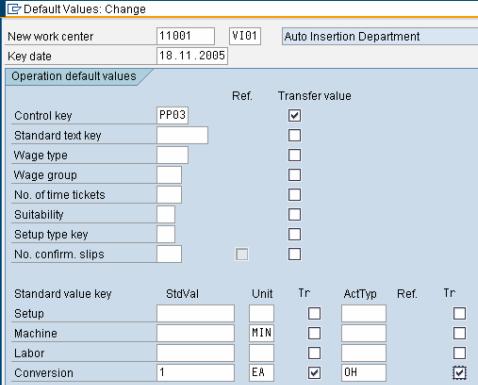The height and width of the screenshot is (385, 478).
Task: Uncheck Control key transfer value checkbox
Action: coord(294,115)
